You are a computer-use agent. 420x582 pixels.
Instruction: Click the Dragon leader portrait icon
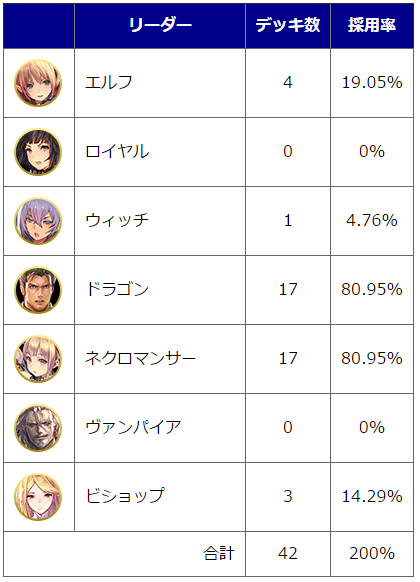38,290
